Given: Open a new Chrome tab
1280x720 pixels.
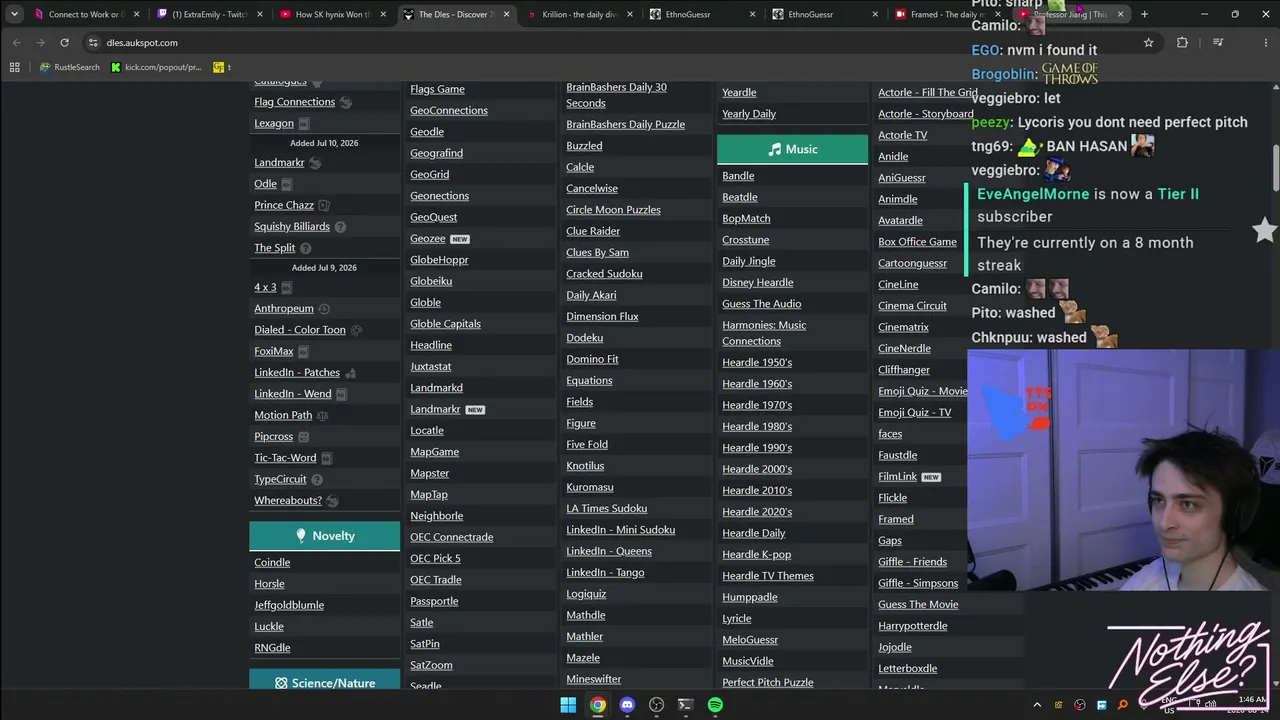Looking at the screenshot, I should (1144, 14).
